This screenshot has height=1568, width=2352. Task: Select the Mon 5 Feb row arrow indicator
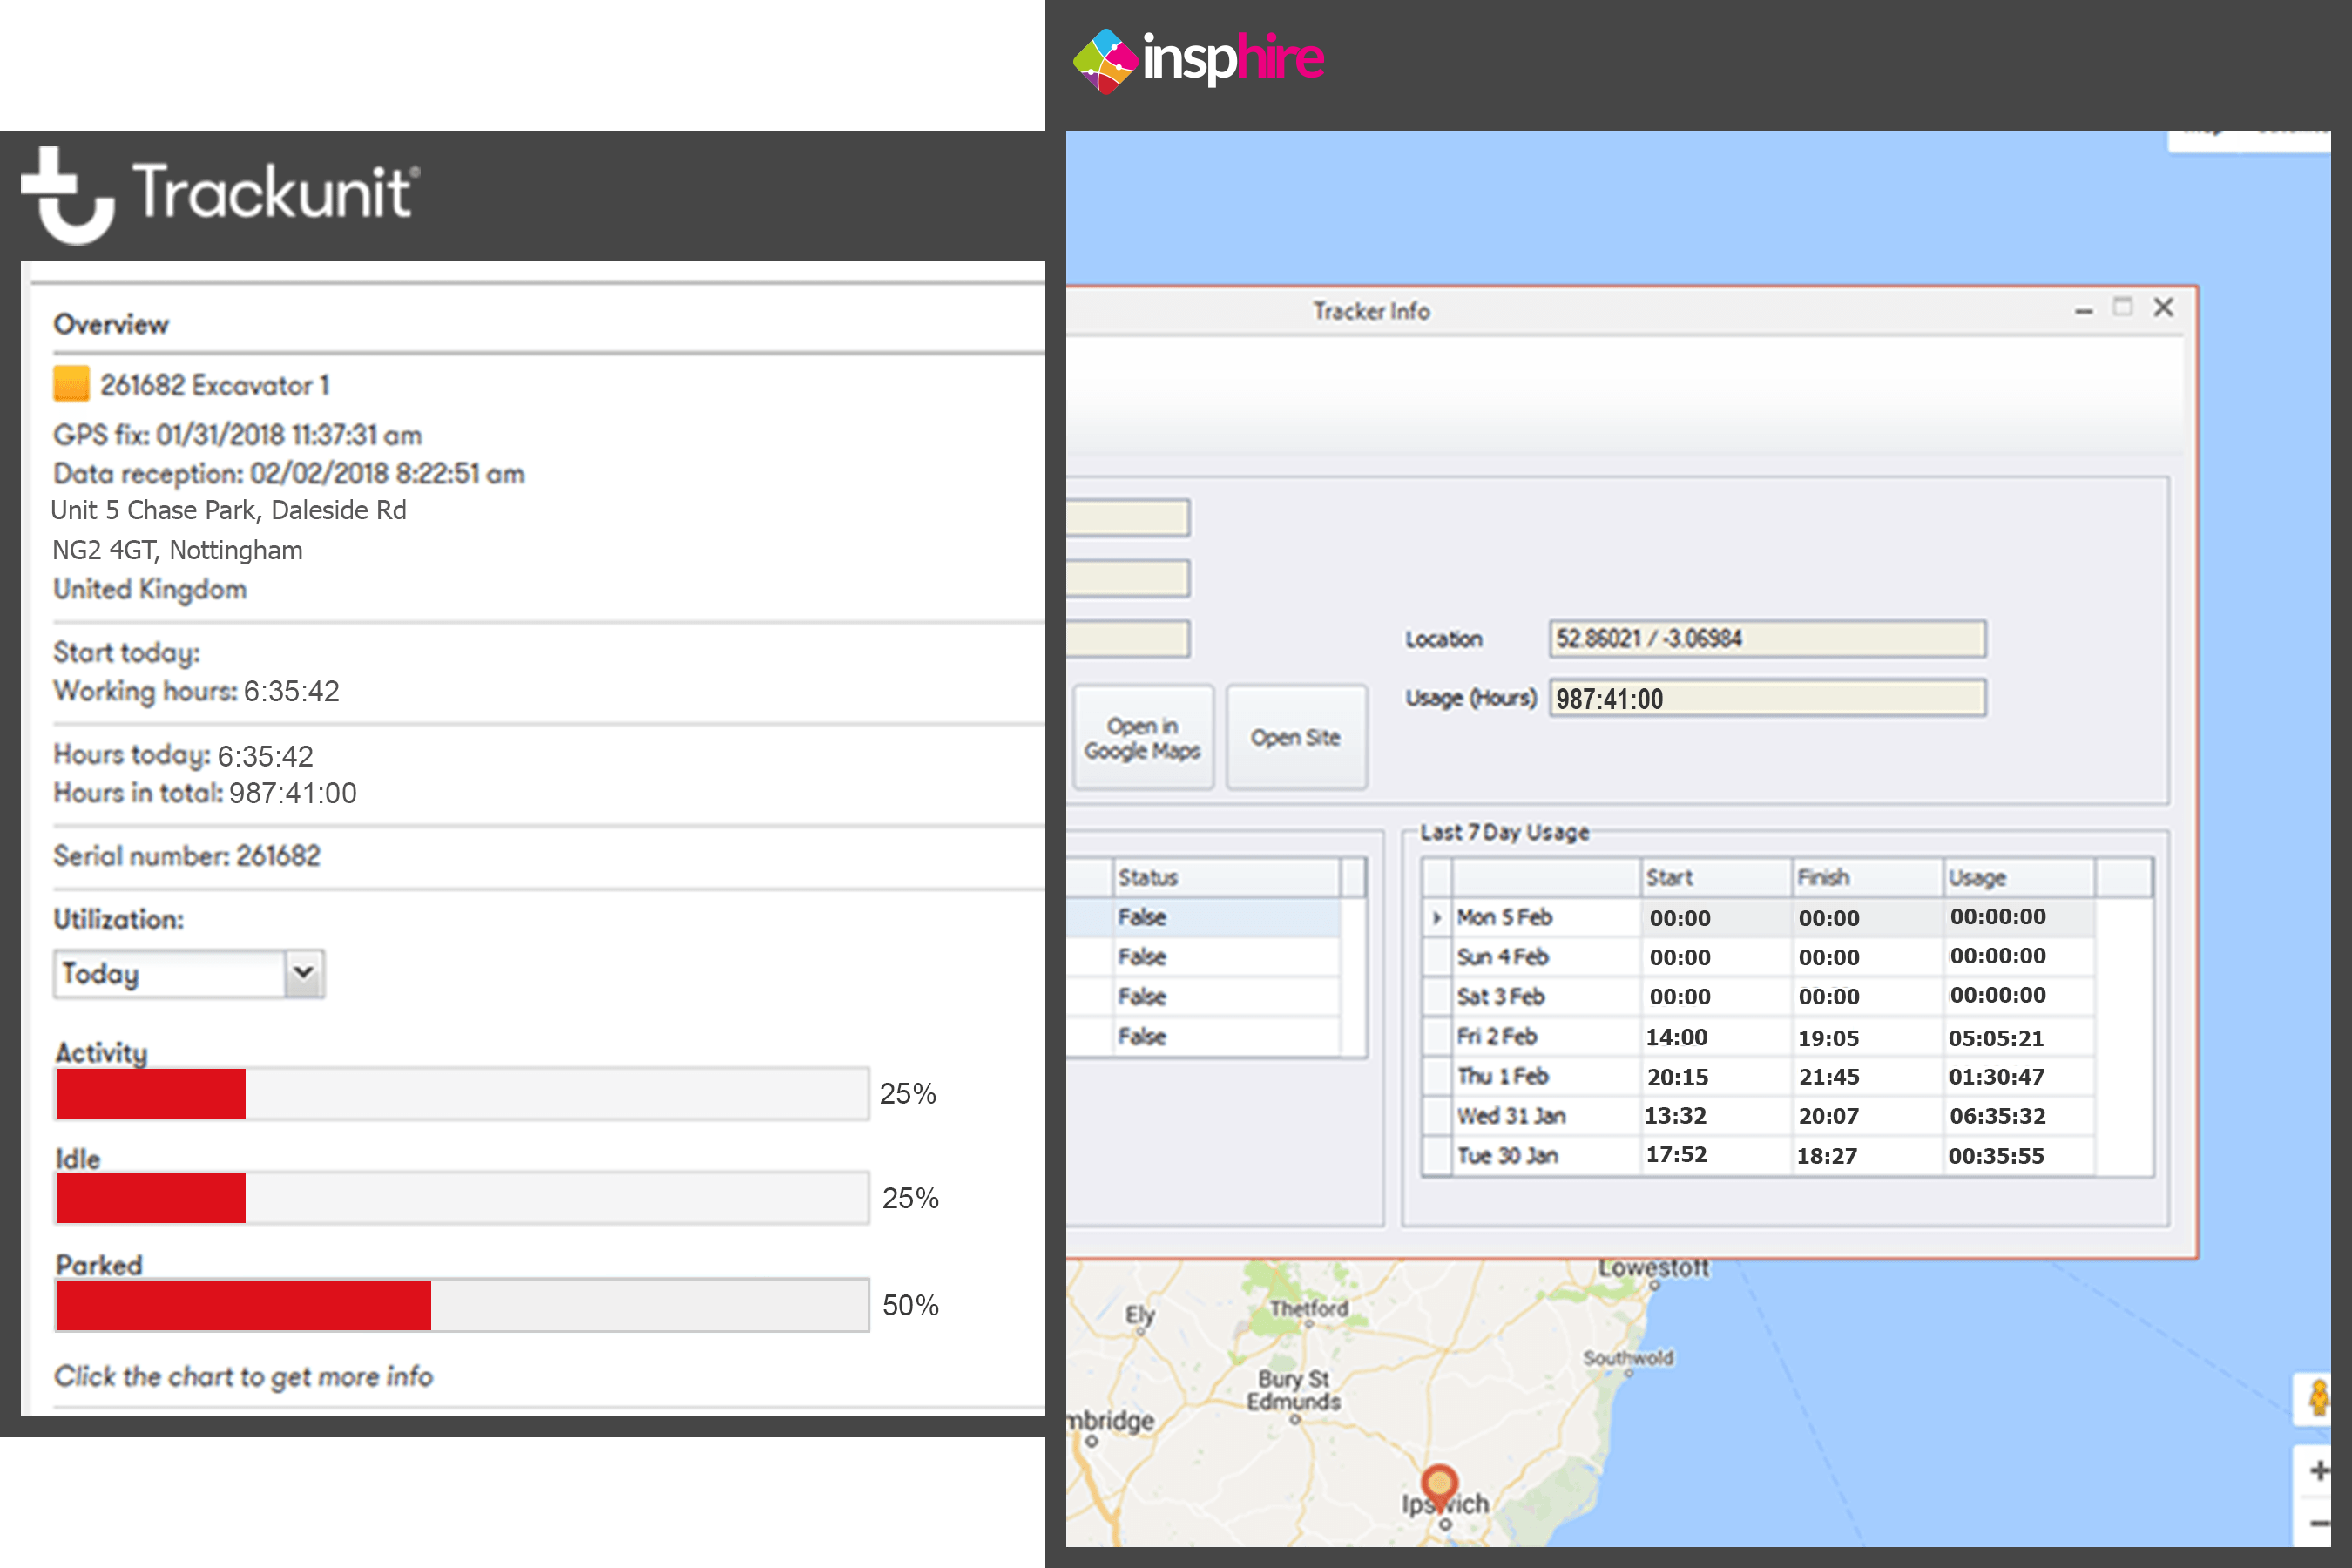1437,917
